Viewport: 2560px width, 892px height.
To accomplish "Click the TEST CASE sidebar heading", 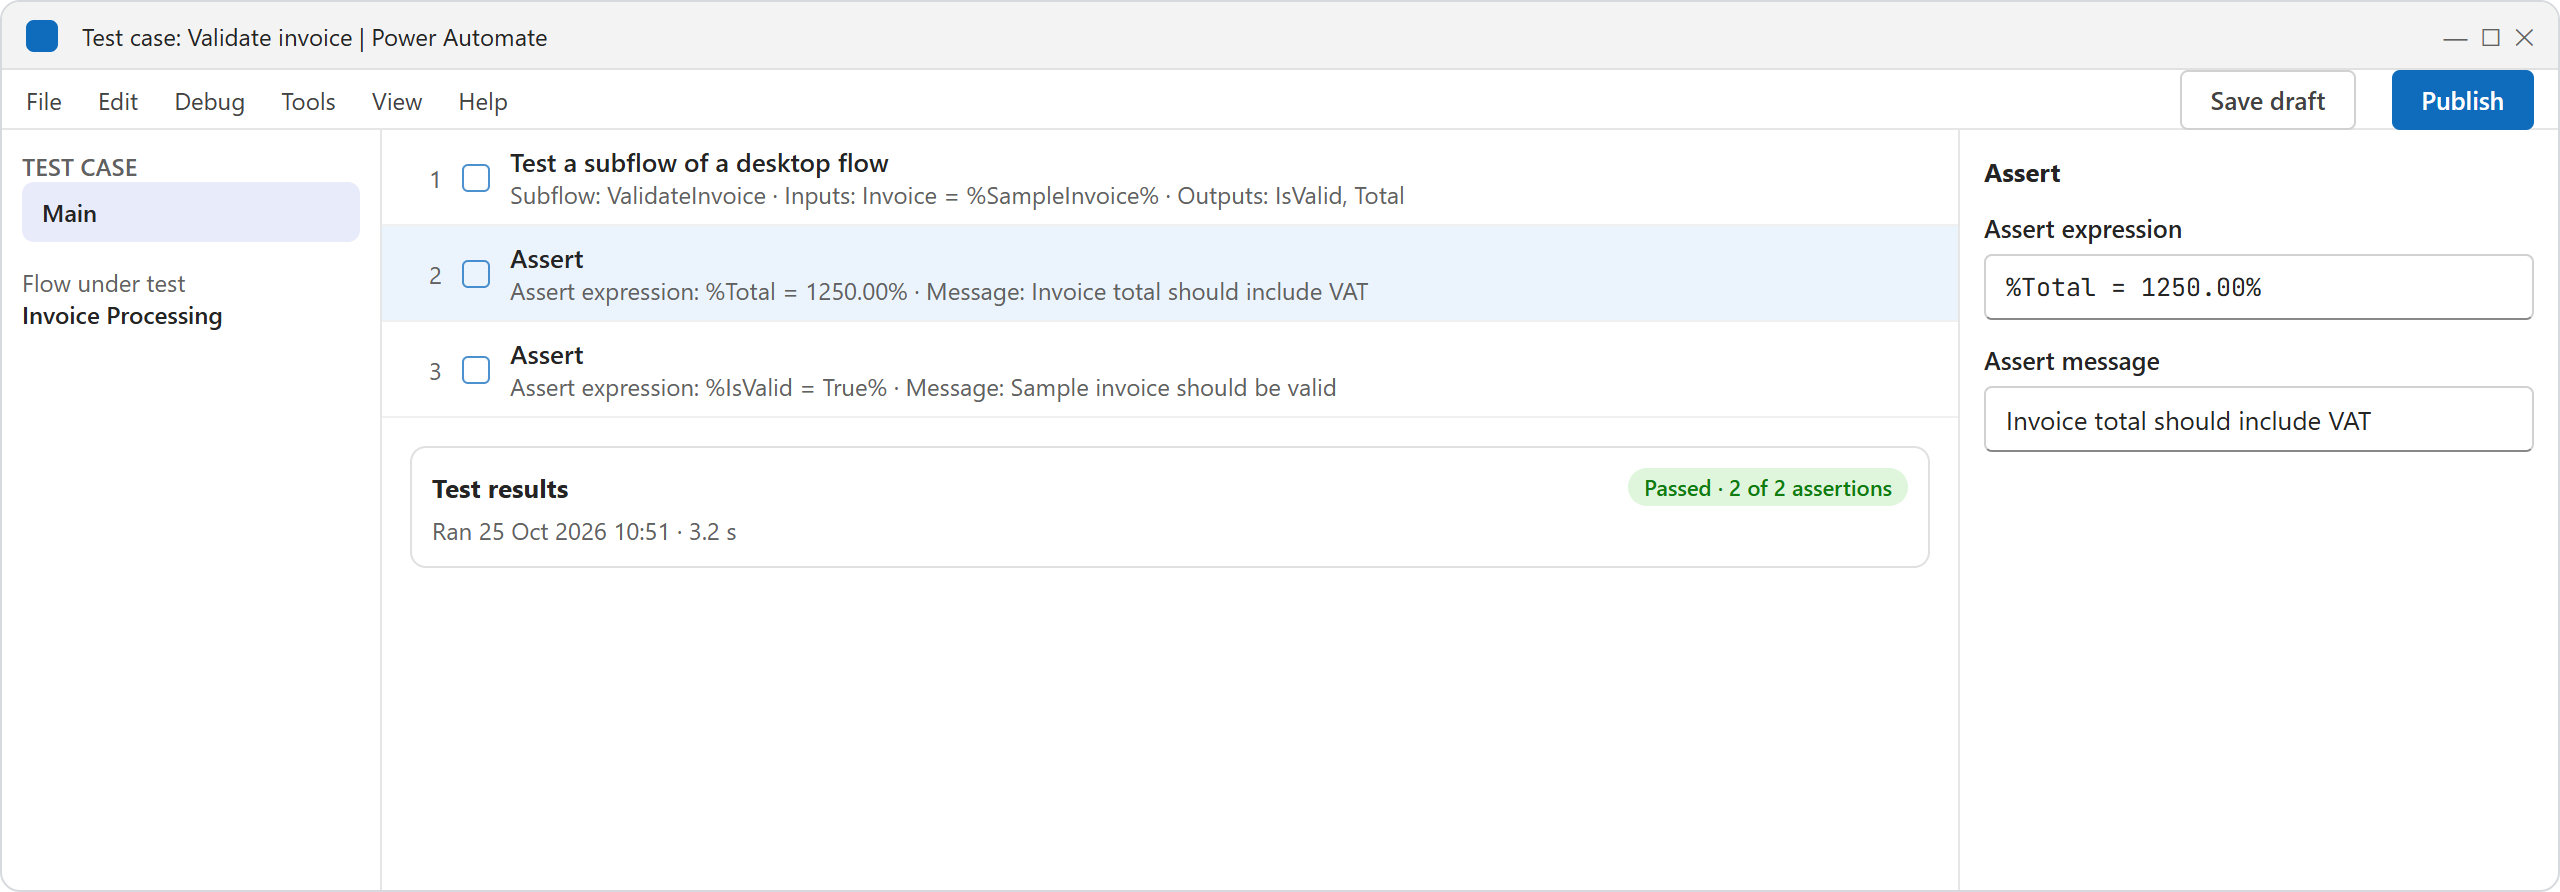I will (x=80, y=167).
